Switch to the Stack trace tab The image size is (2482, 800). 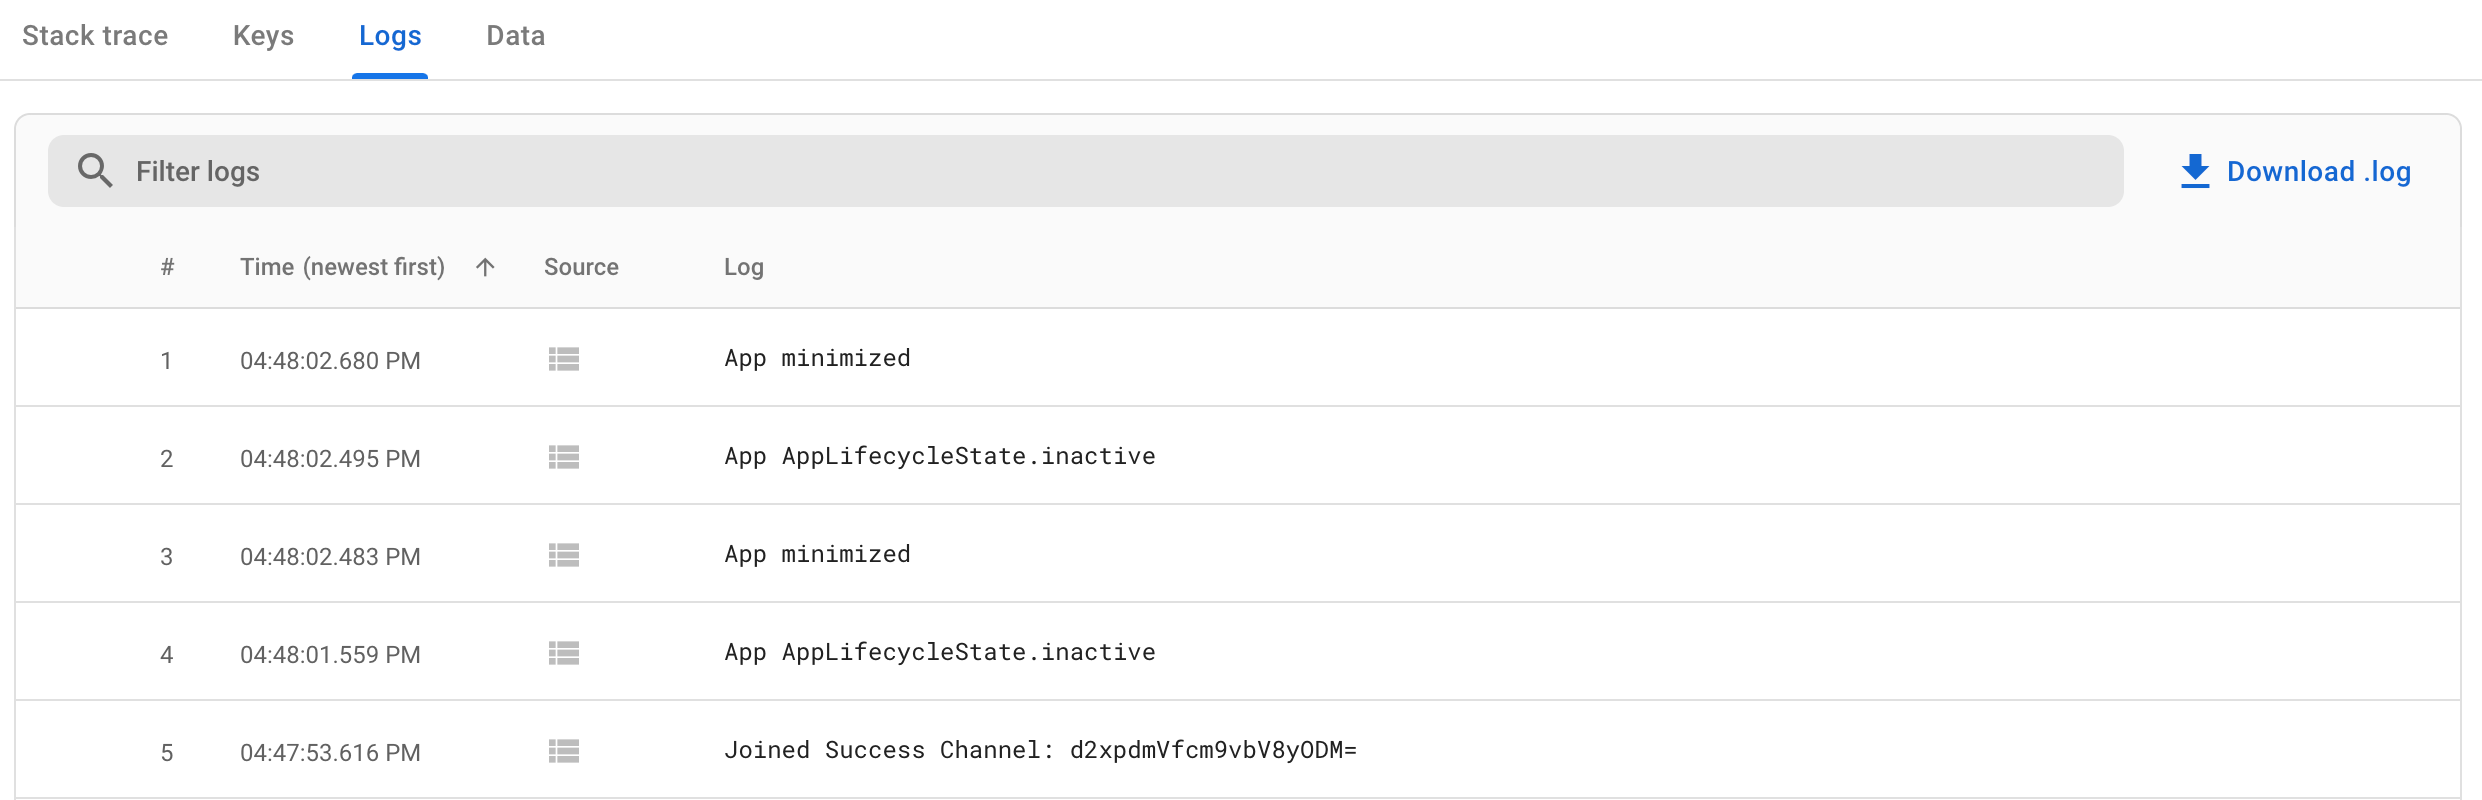click(95, 36)
